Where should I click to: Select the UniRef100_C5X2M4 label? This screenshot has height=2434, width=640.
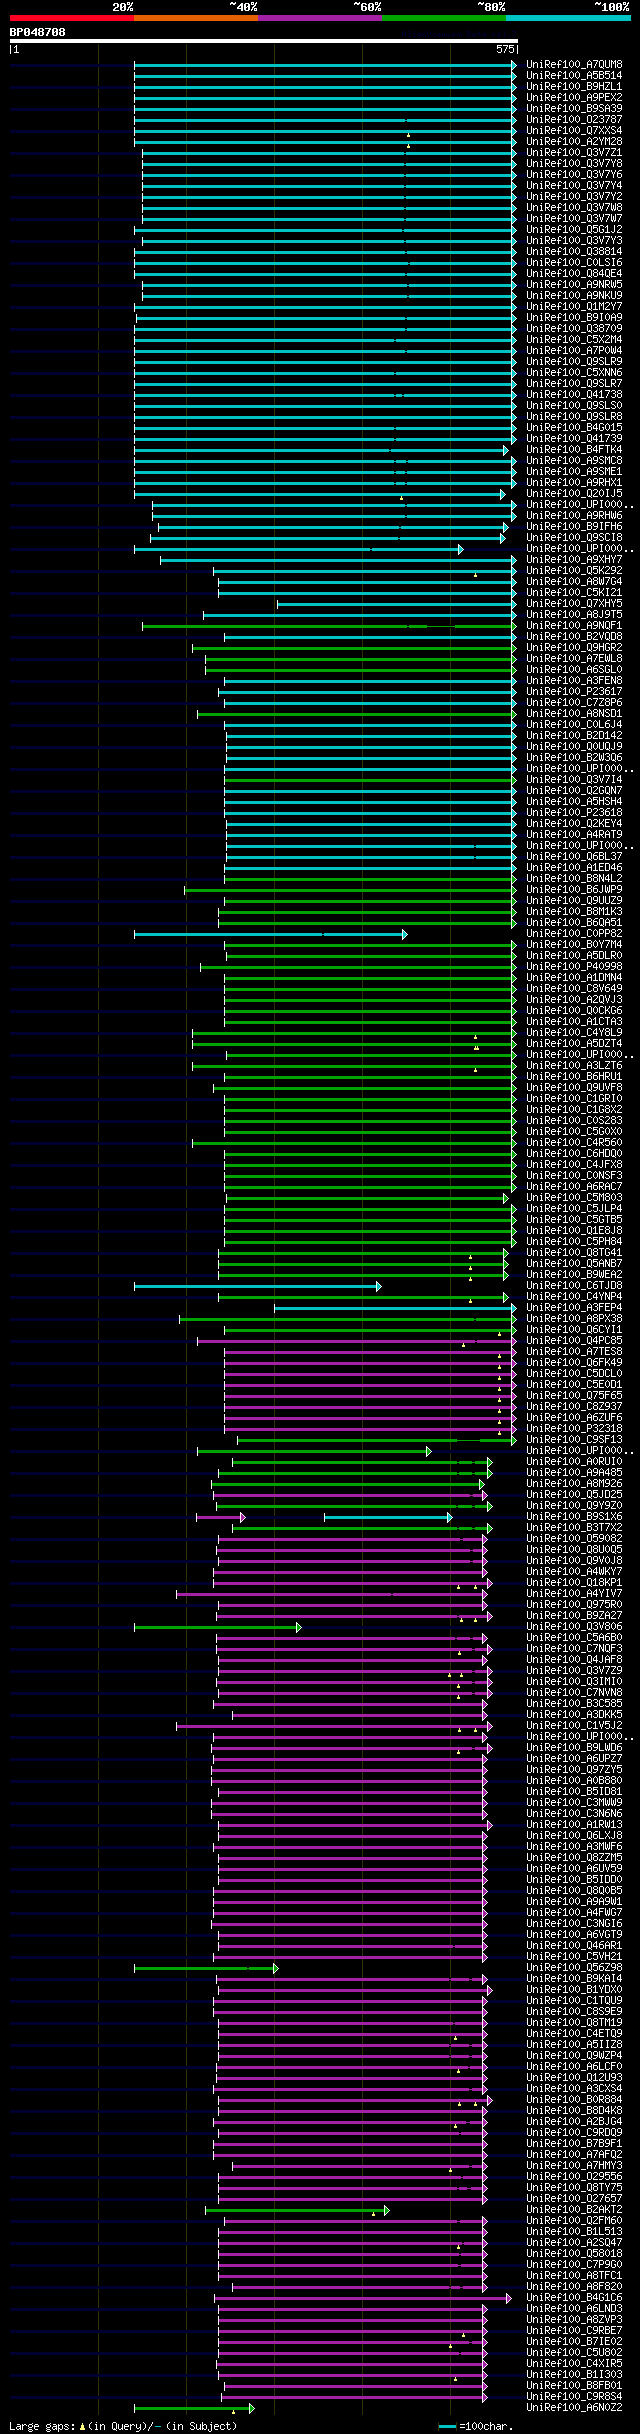point(574,340)
